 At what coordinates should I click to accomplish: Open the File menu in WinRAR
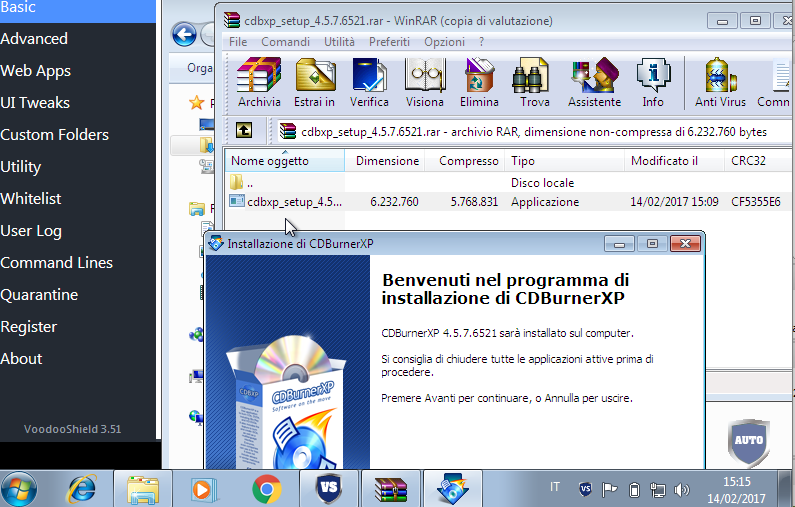(x=238, y=42)
